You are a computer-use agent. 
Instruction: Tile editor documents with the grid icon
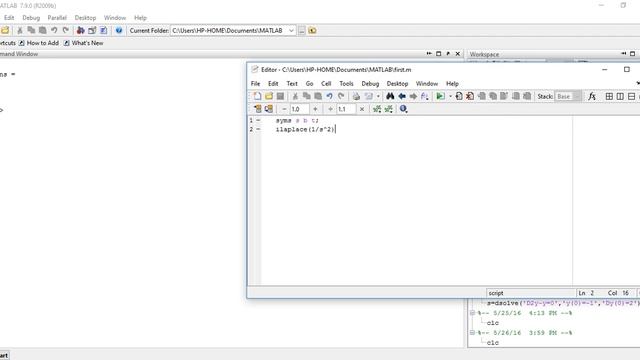coord(609,96)
